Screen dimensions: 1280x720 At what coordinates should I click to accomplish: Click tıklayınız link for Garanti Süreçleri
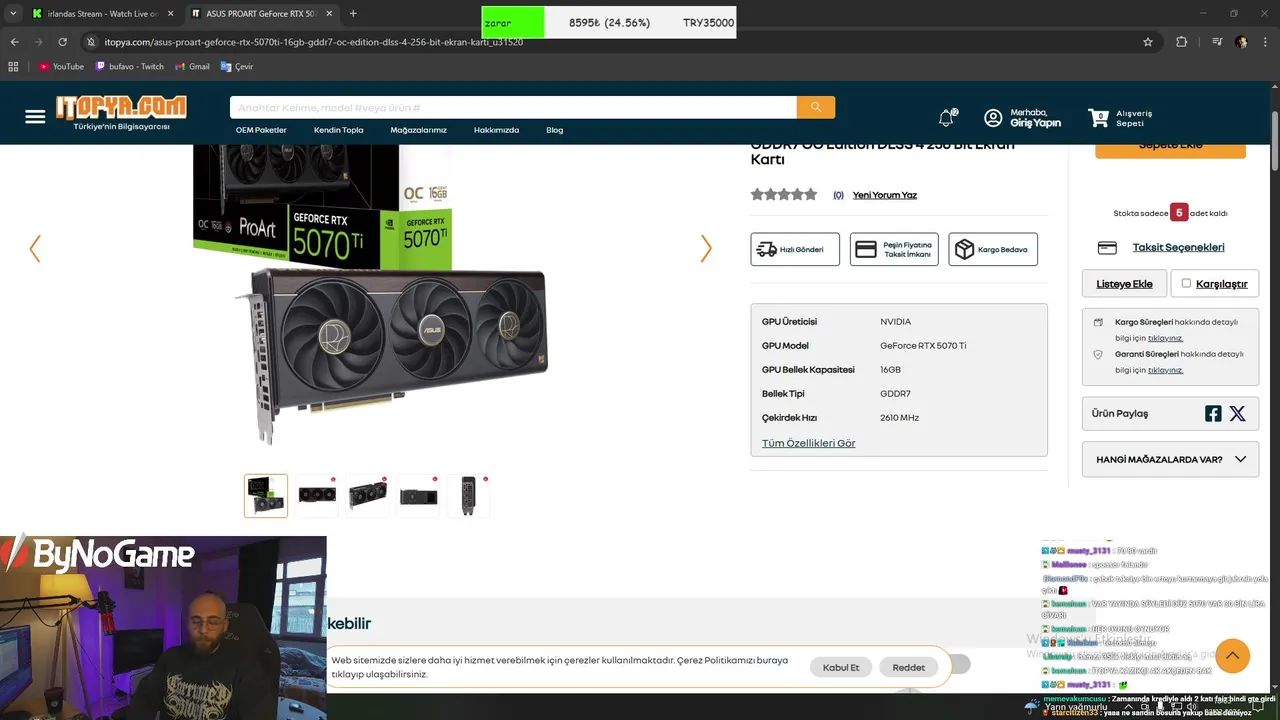tap(1166, 370)
